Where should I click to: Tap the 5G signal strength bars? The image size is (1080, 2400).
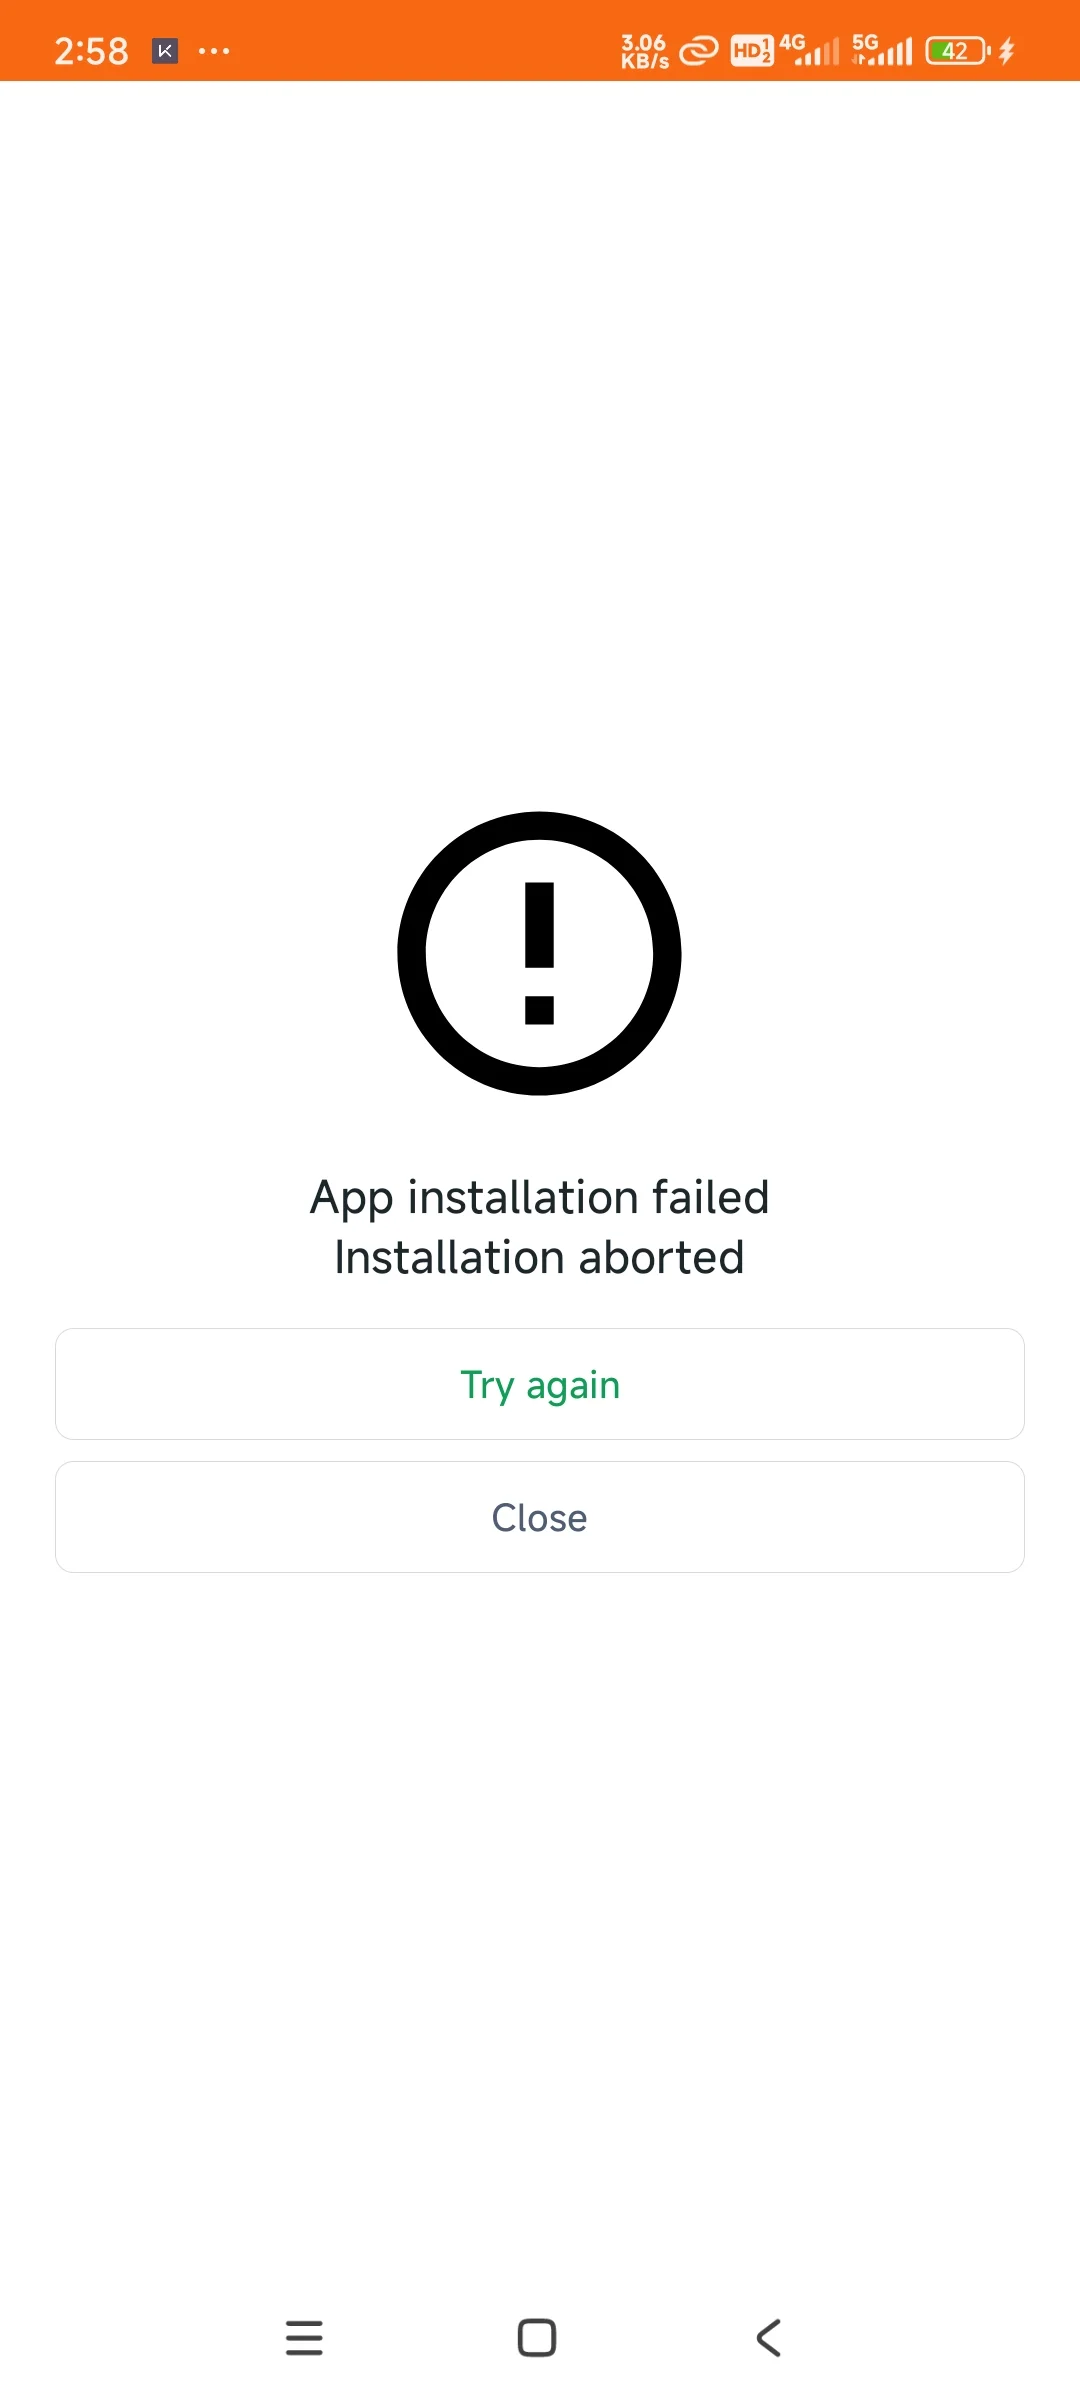[x=882, y=49]
